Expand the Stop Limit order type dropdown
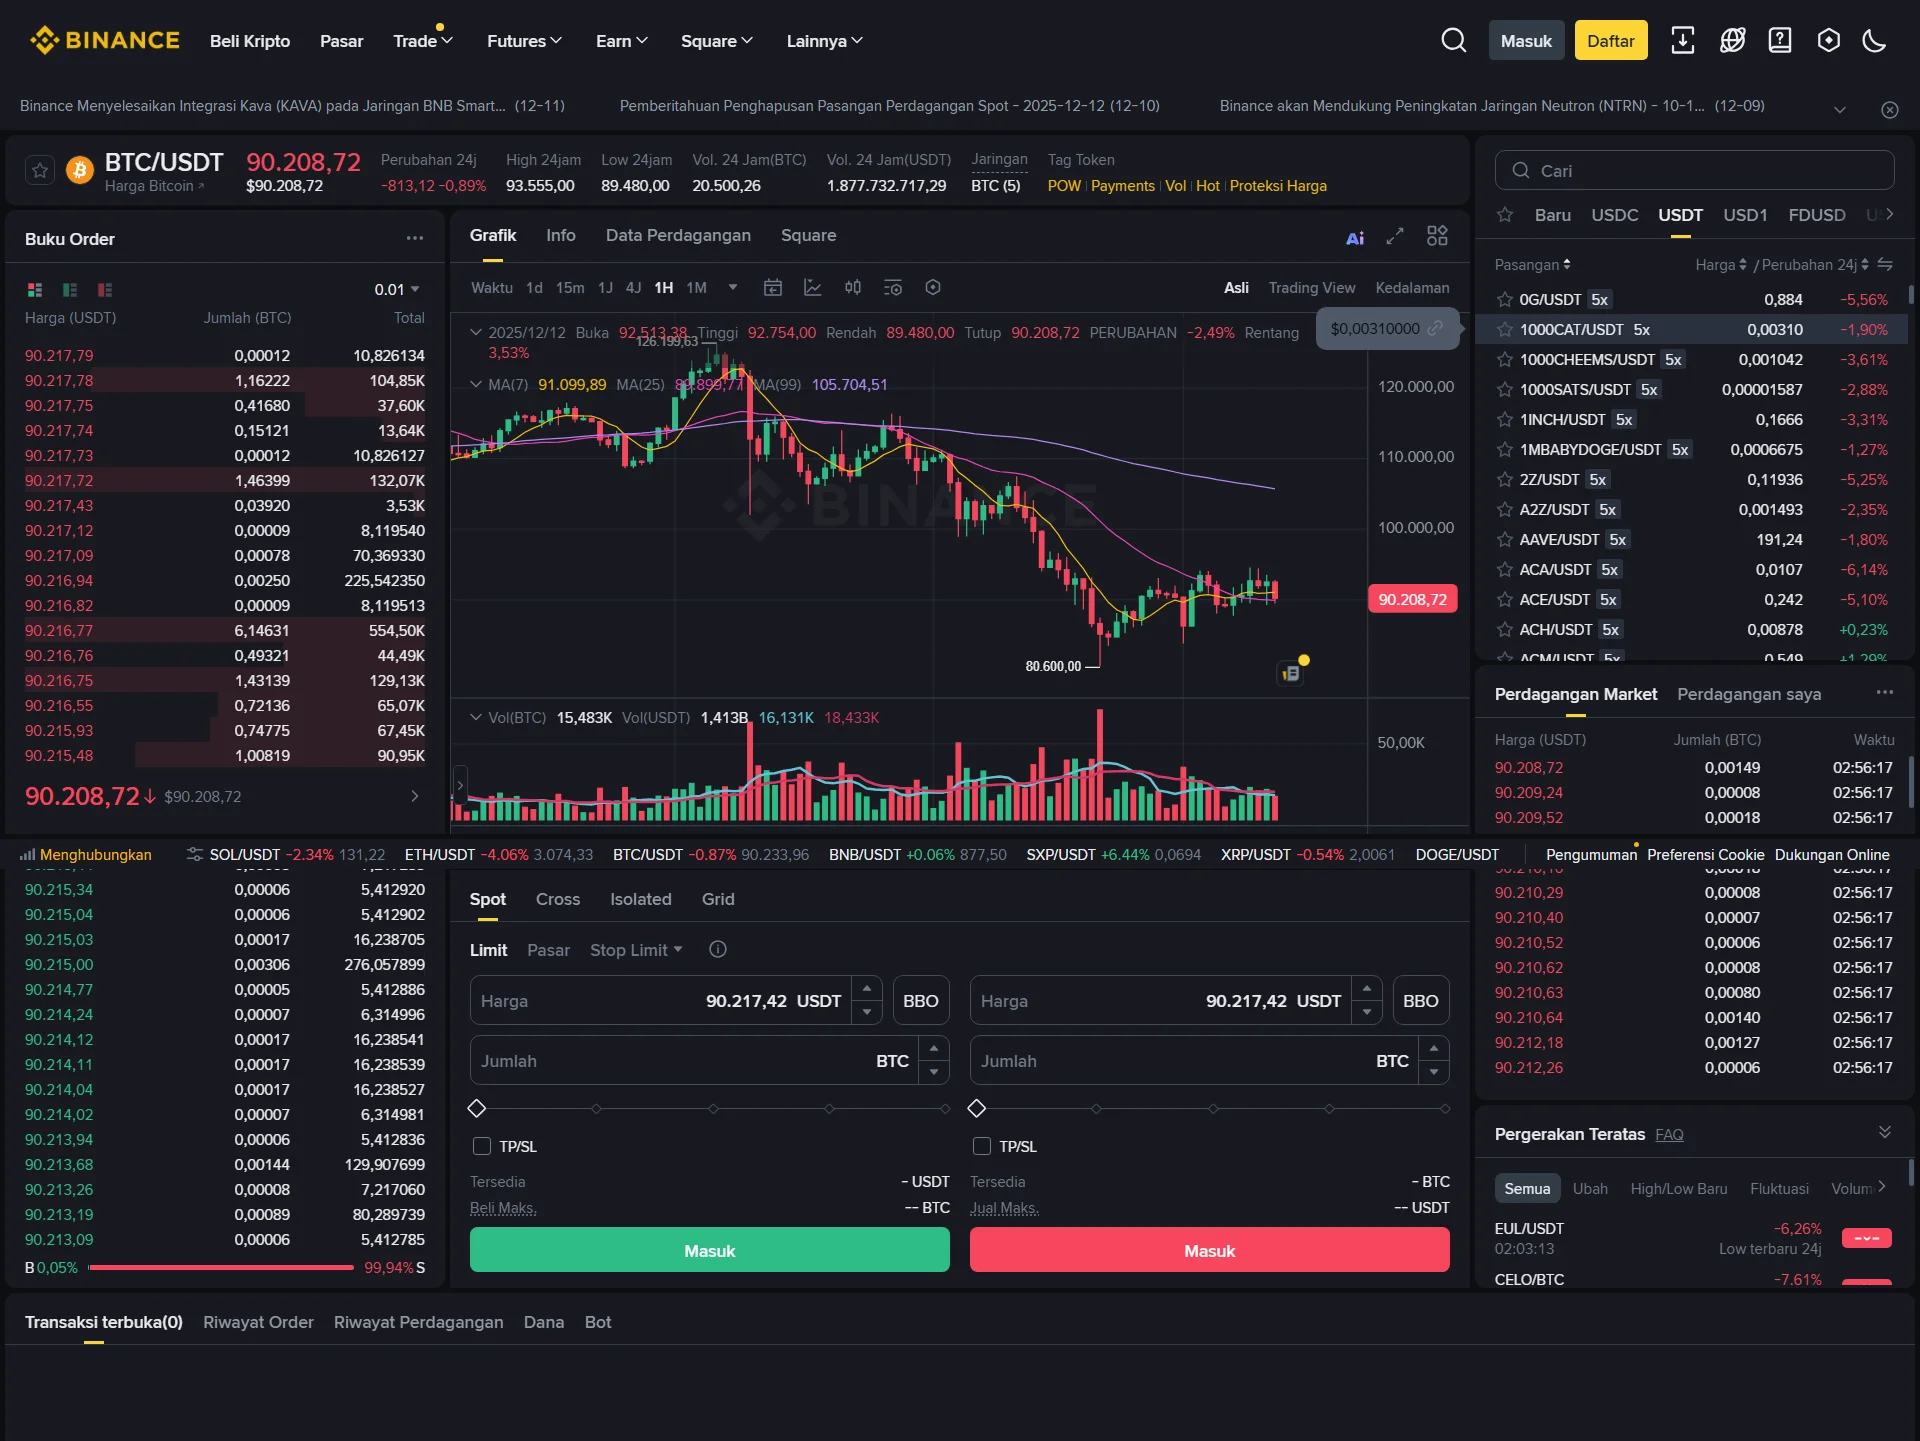1920x1441 pixels. 636,950
